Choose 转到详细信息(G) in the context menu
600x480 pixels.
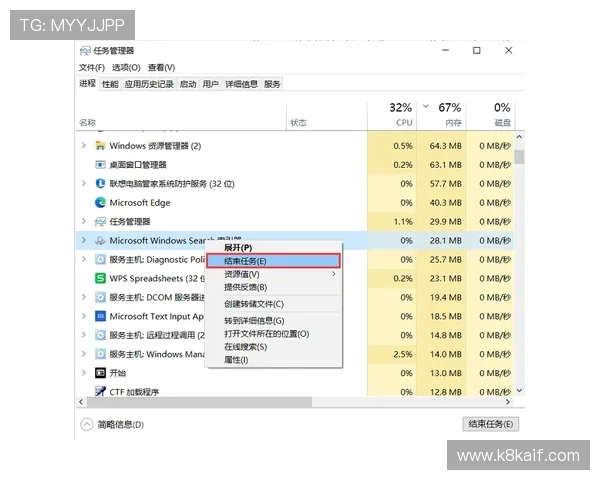(x=274, y=321)
